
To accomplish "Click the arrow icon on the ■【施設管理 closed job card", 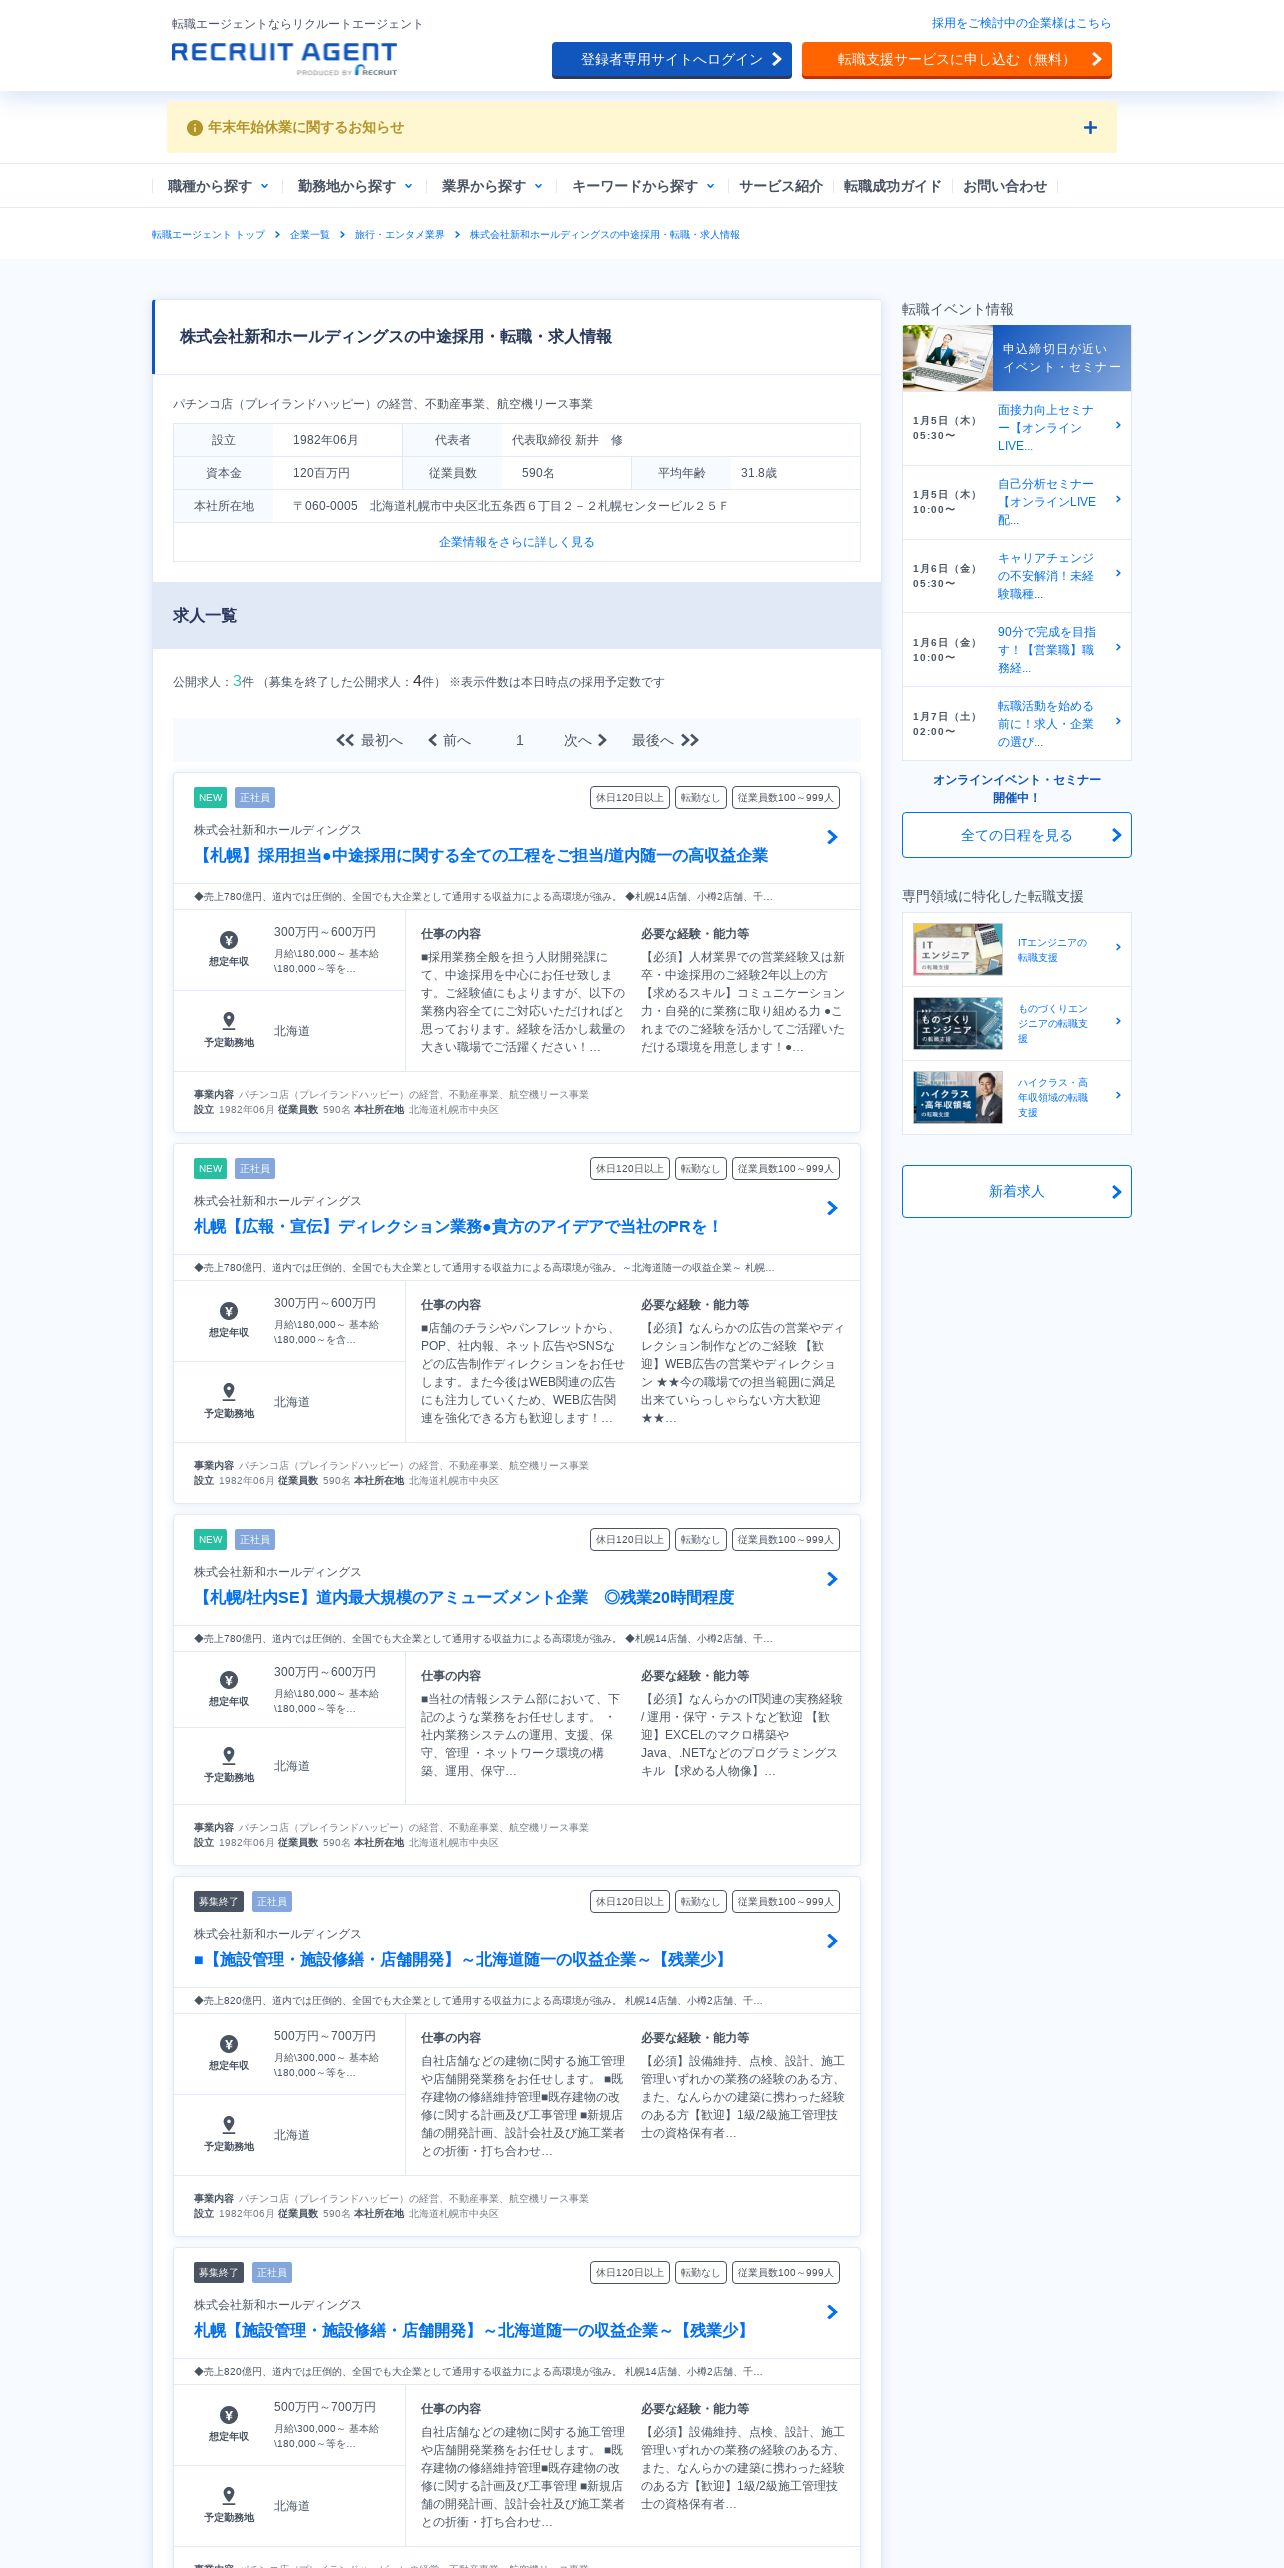I will 832,1941.
